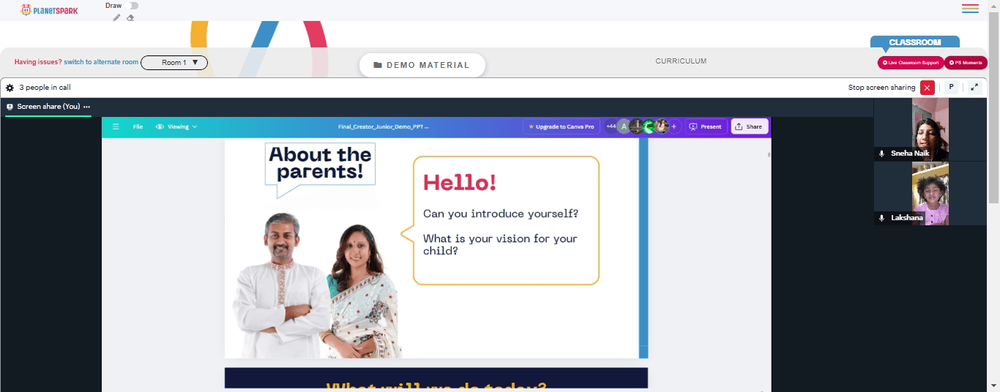Click the Viewing eye icon
The width and height of the screenshot is (1000, 392).
click(160, 127)
